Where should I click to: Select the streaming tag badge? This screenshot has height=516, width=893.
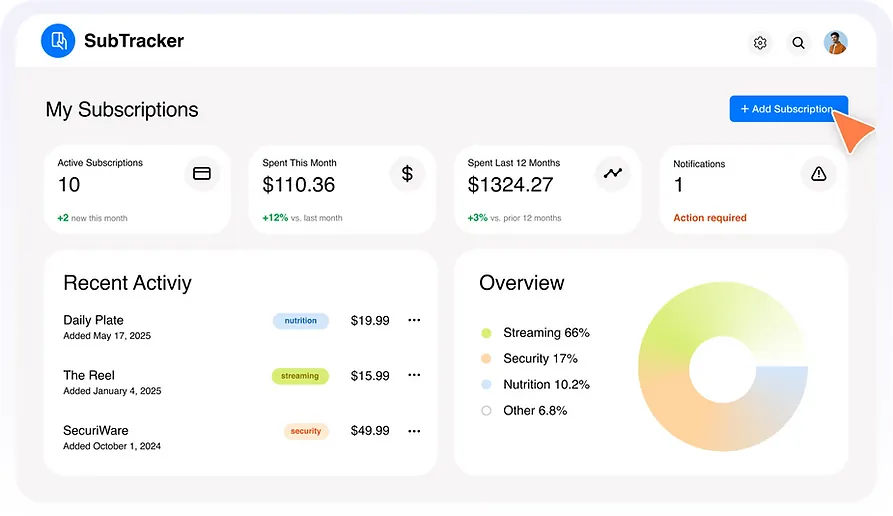click(300, 376)
